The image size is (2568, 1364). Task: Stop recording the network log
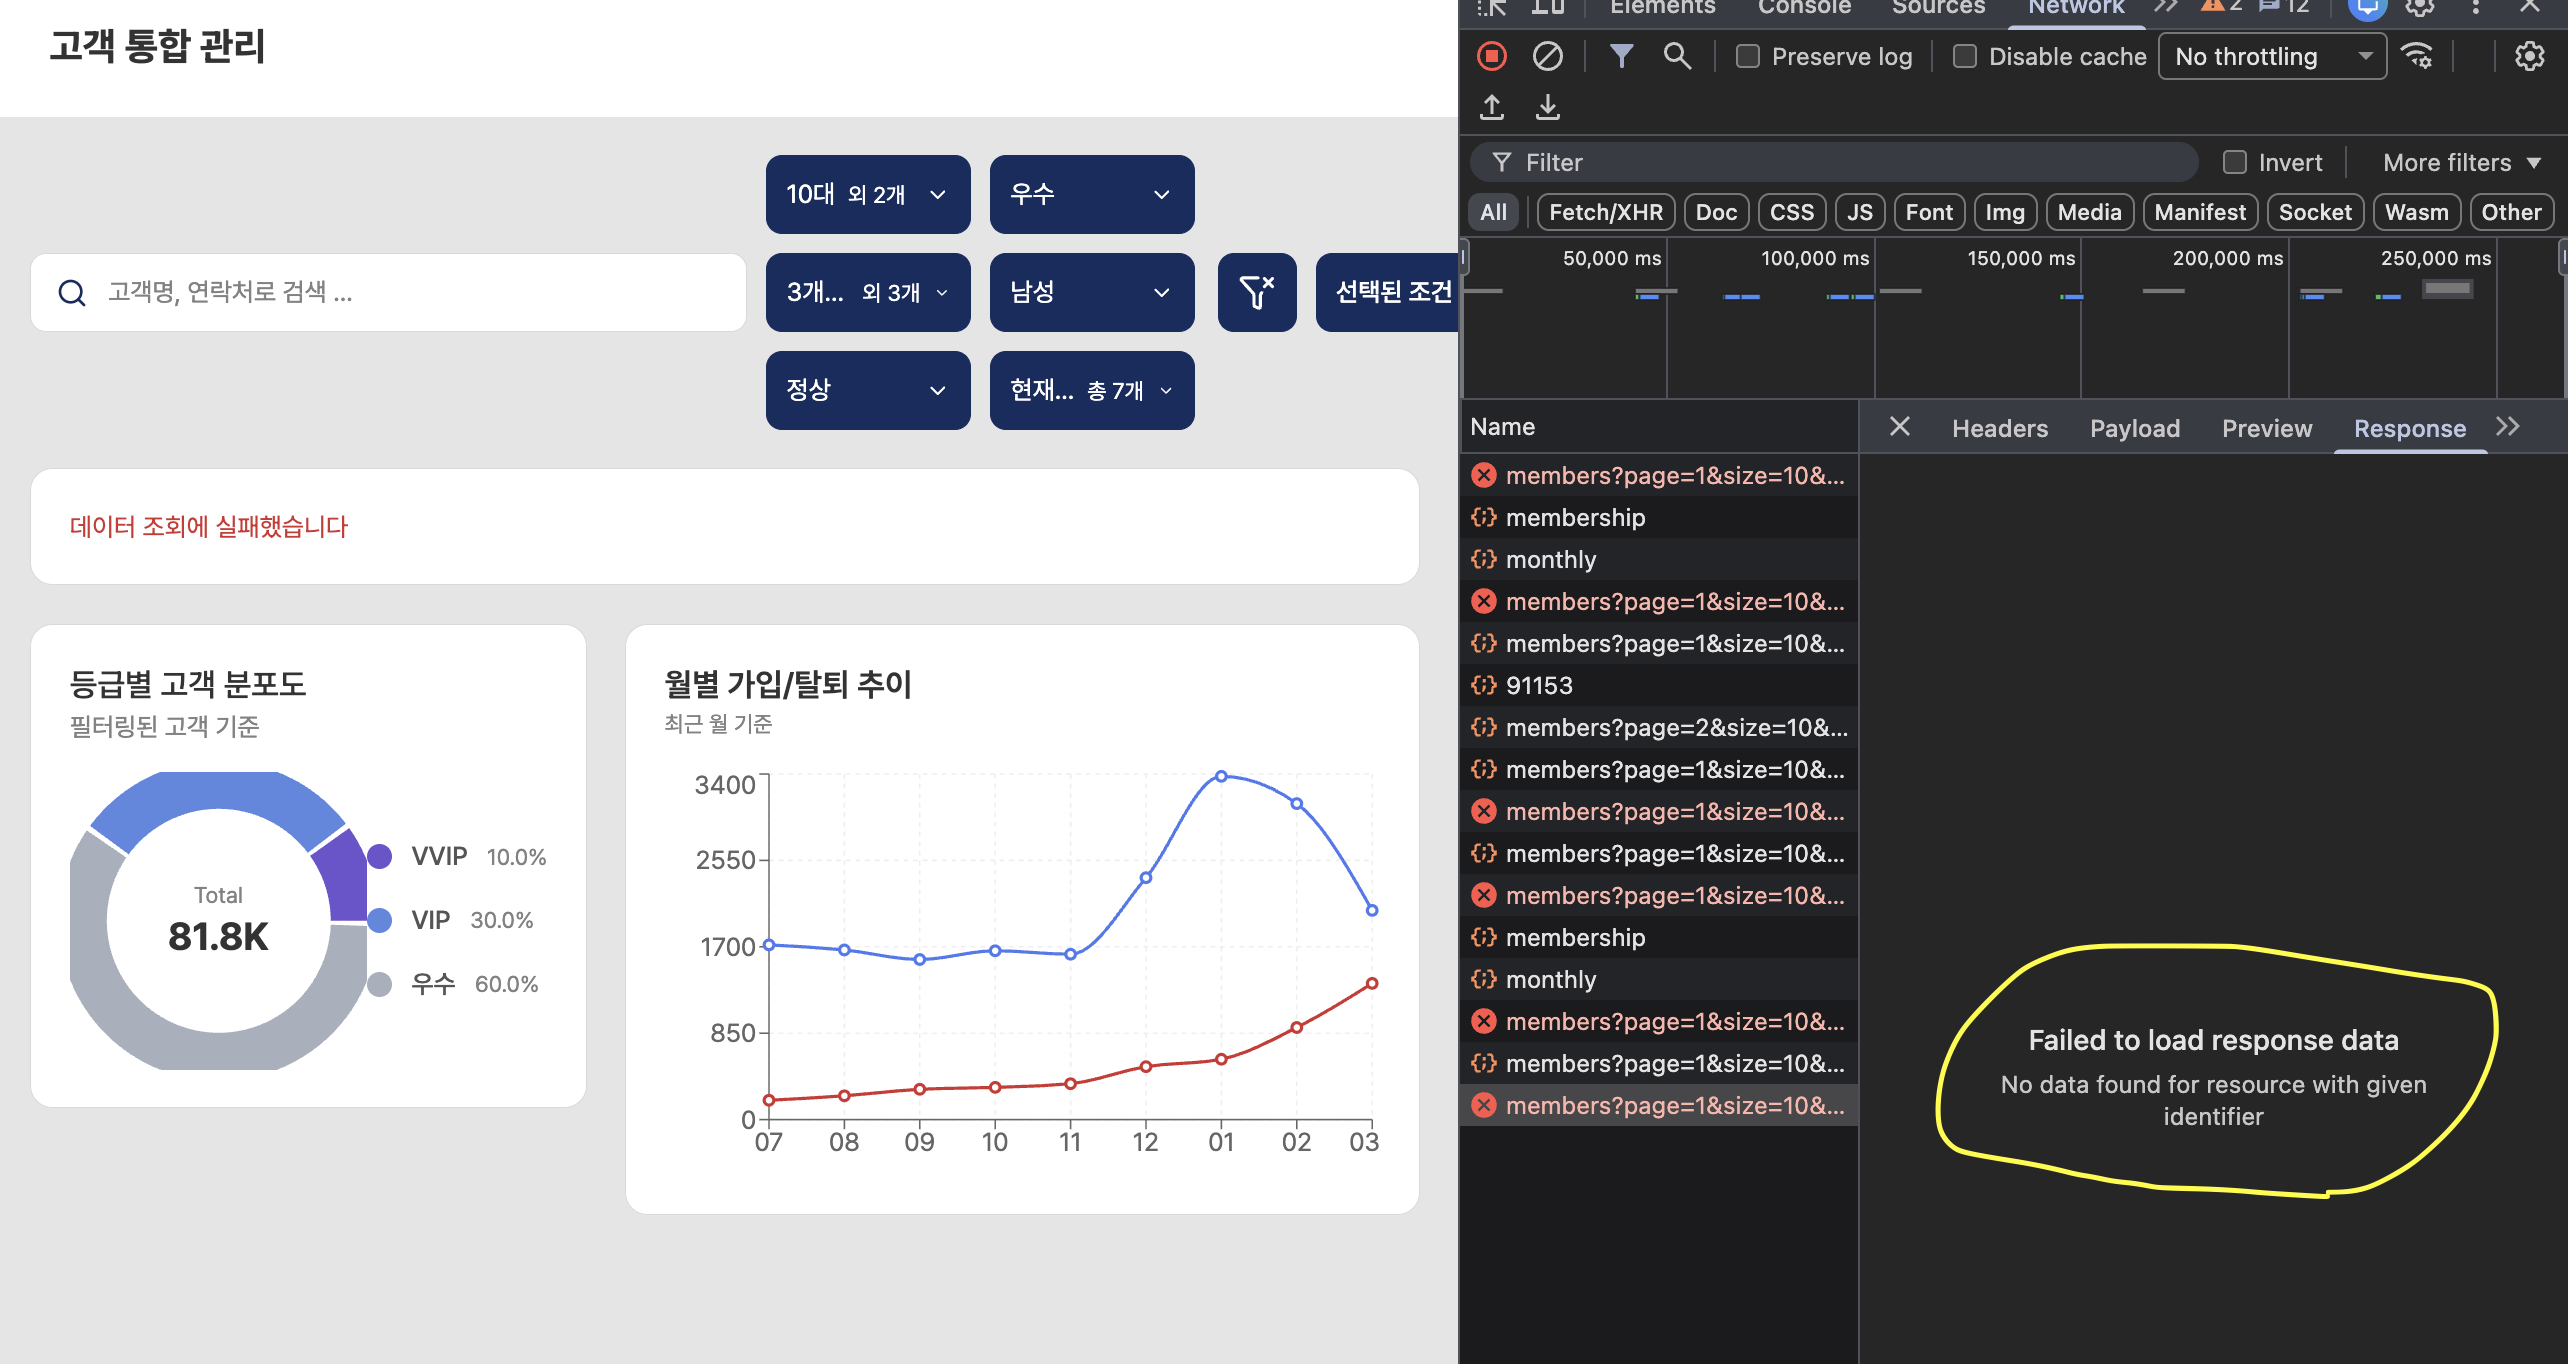pyautogui.click(x=1491, y=56)
